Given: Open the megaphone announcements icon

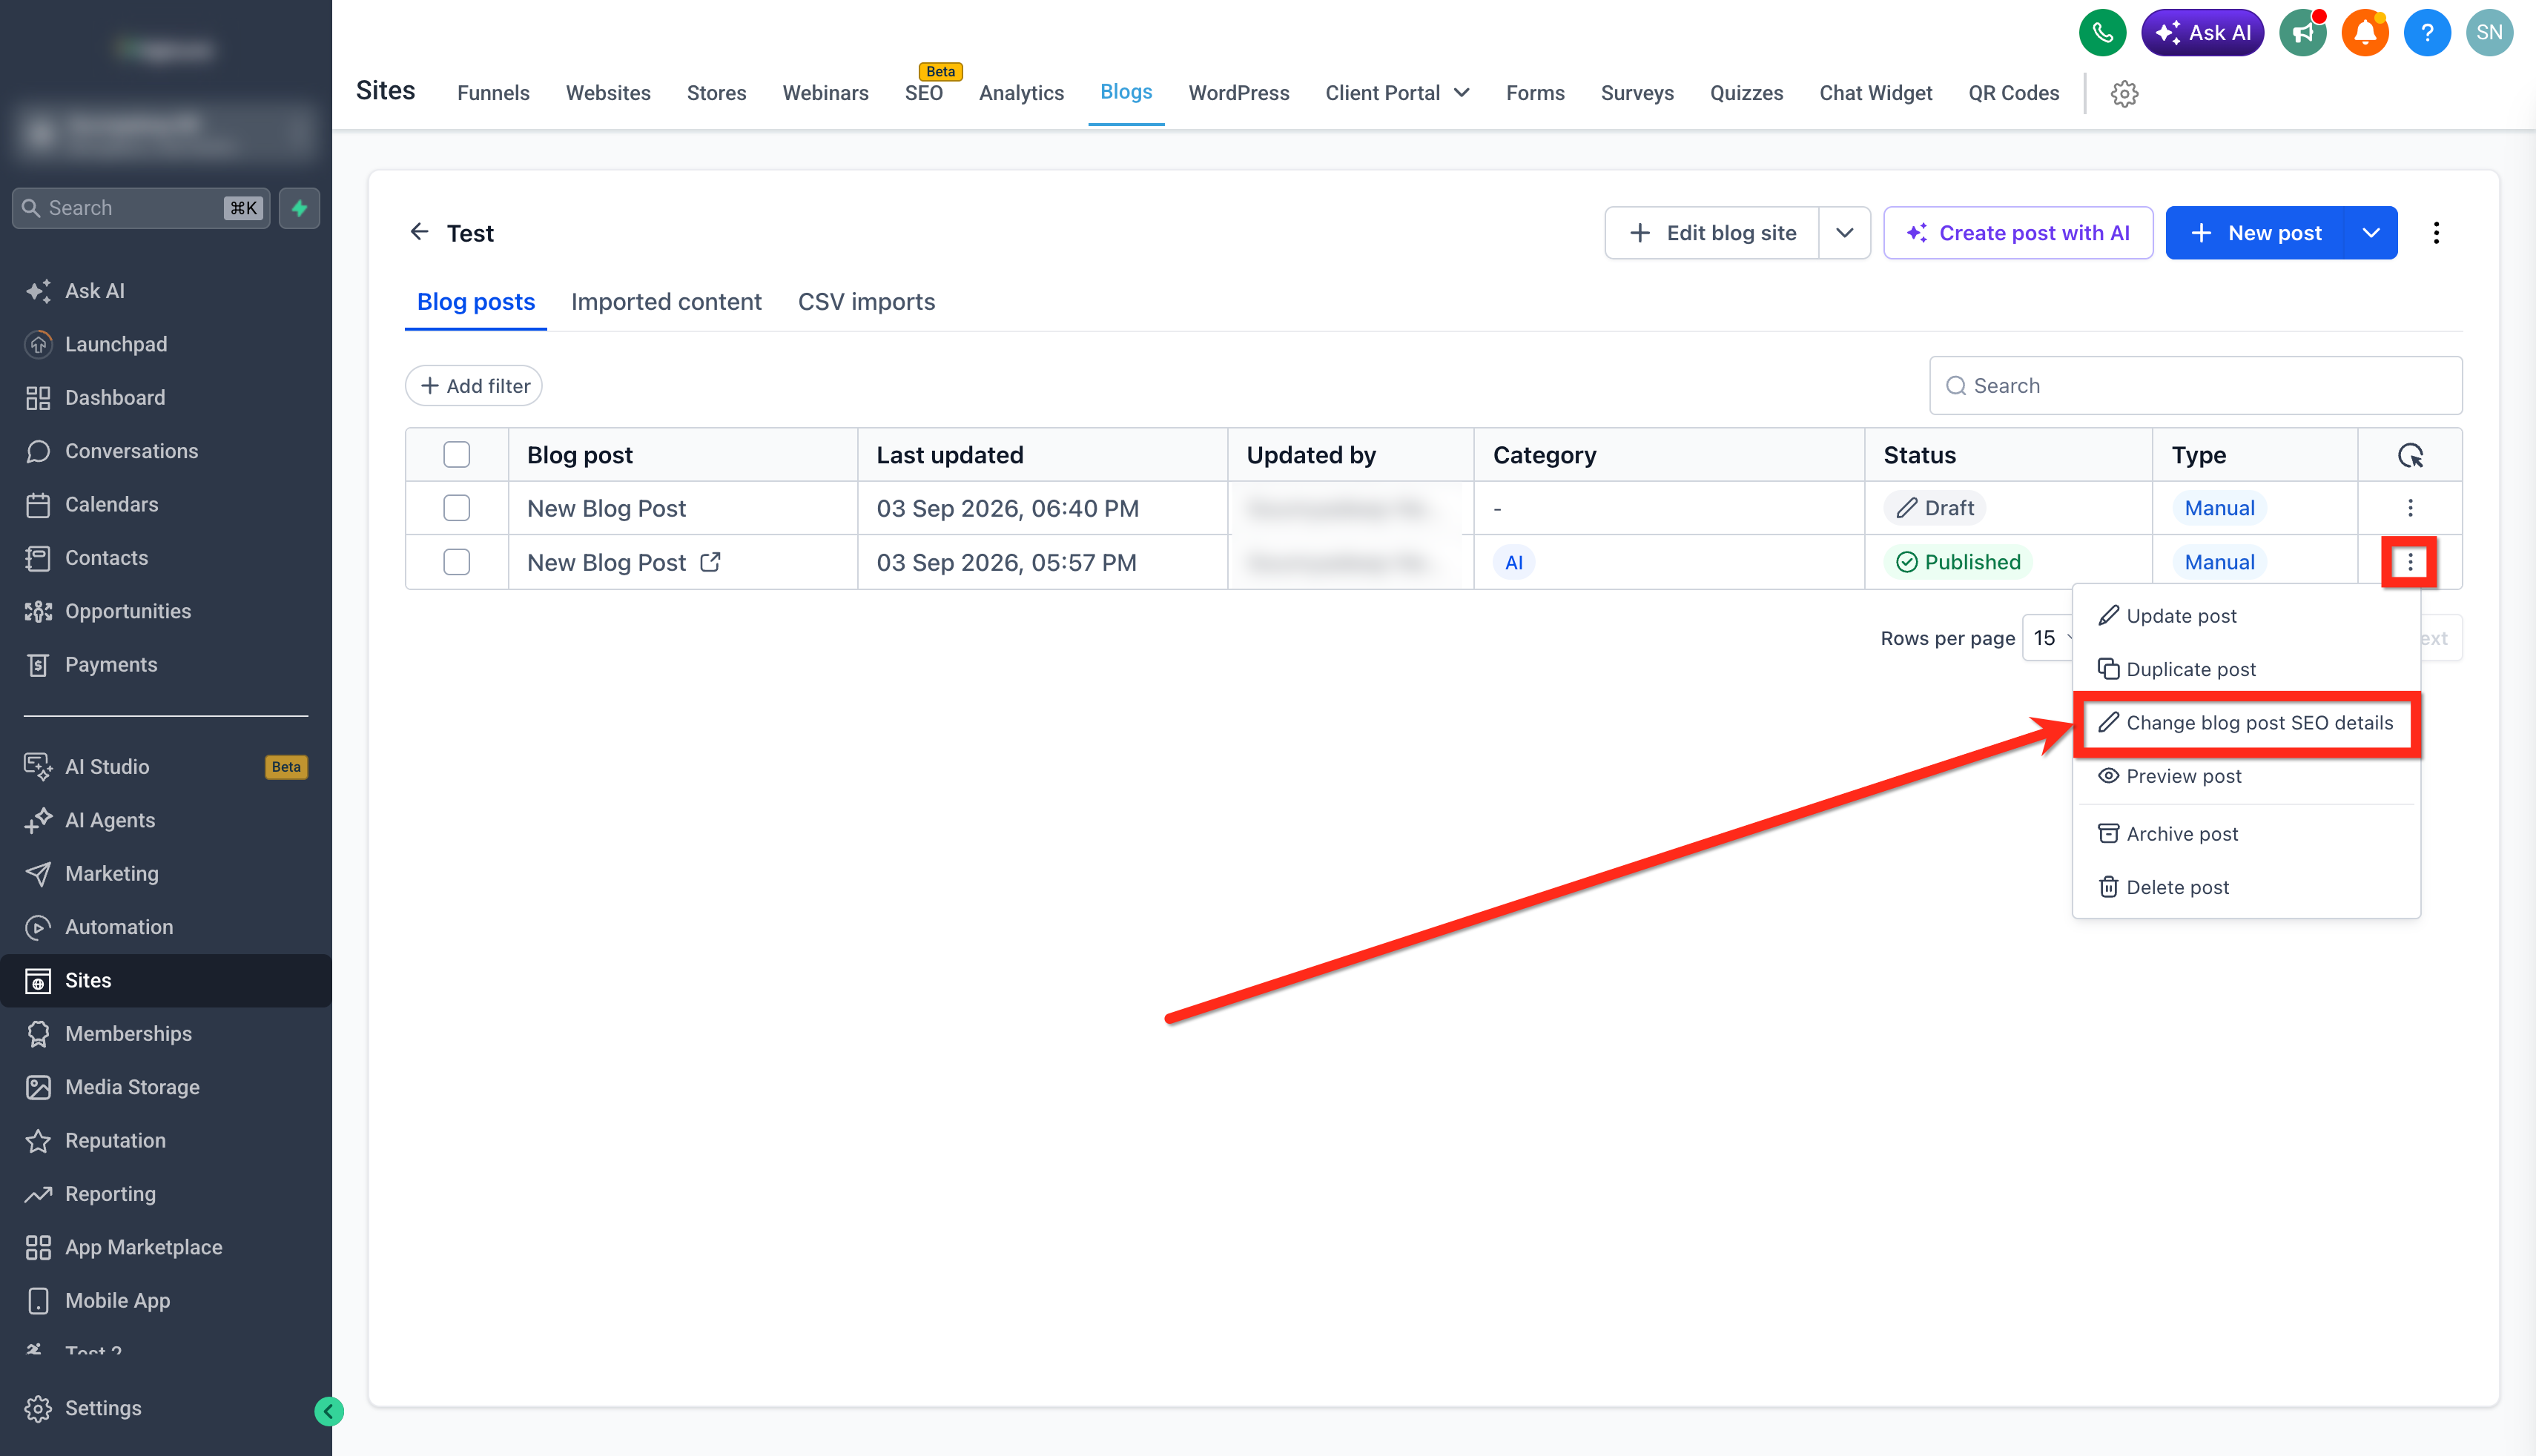Looking at the screenshot, I should [2303, 33].
